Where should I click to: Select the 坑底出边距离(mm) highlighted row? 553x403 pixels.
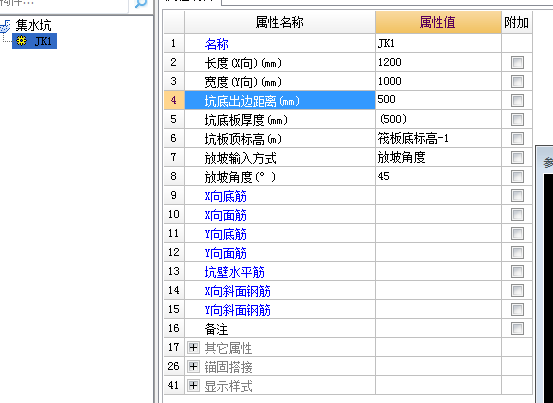280,100
